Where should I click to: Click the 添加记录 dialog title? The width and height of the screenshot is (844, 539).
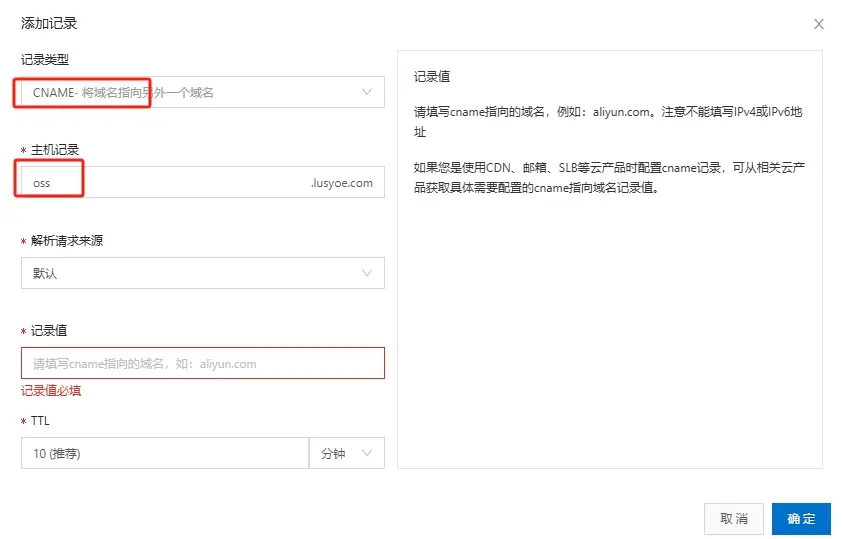49,23
